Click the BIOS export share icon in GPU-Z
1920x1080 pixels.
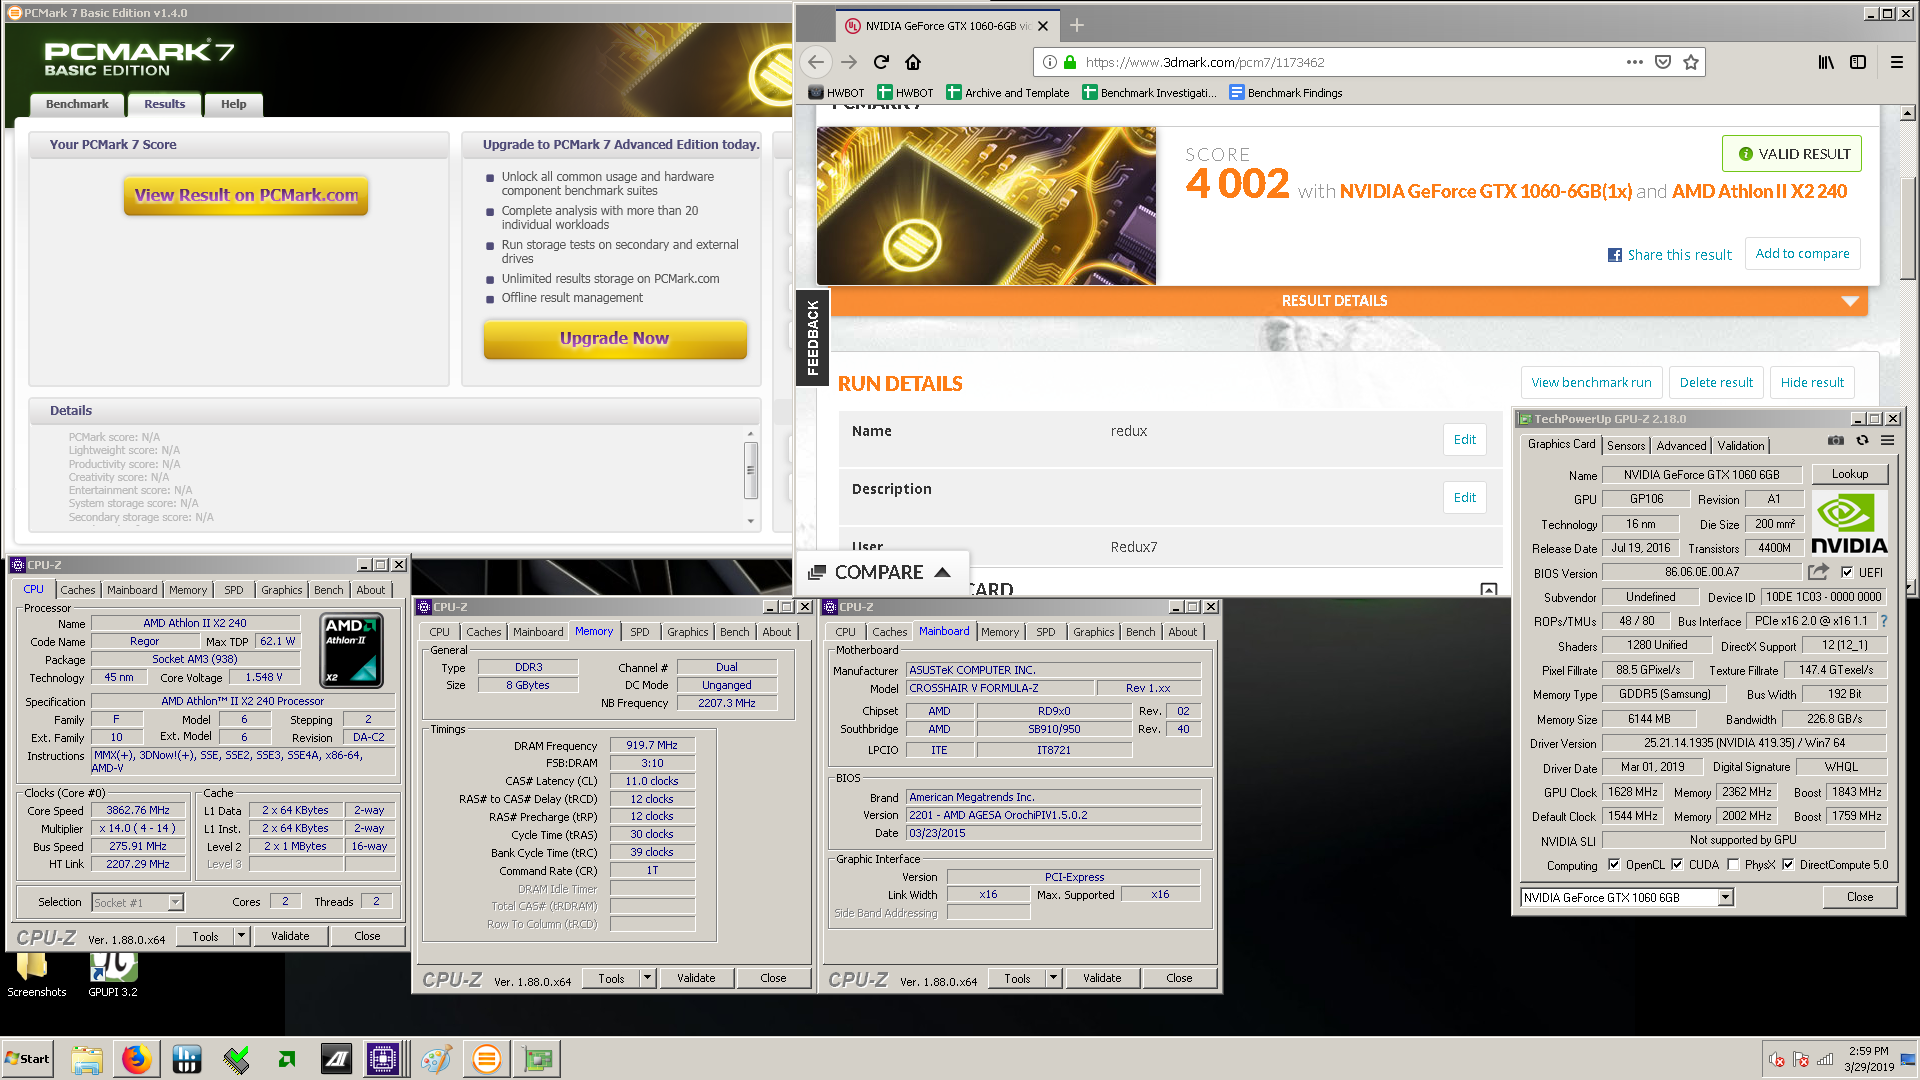point(1818,572)
